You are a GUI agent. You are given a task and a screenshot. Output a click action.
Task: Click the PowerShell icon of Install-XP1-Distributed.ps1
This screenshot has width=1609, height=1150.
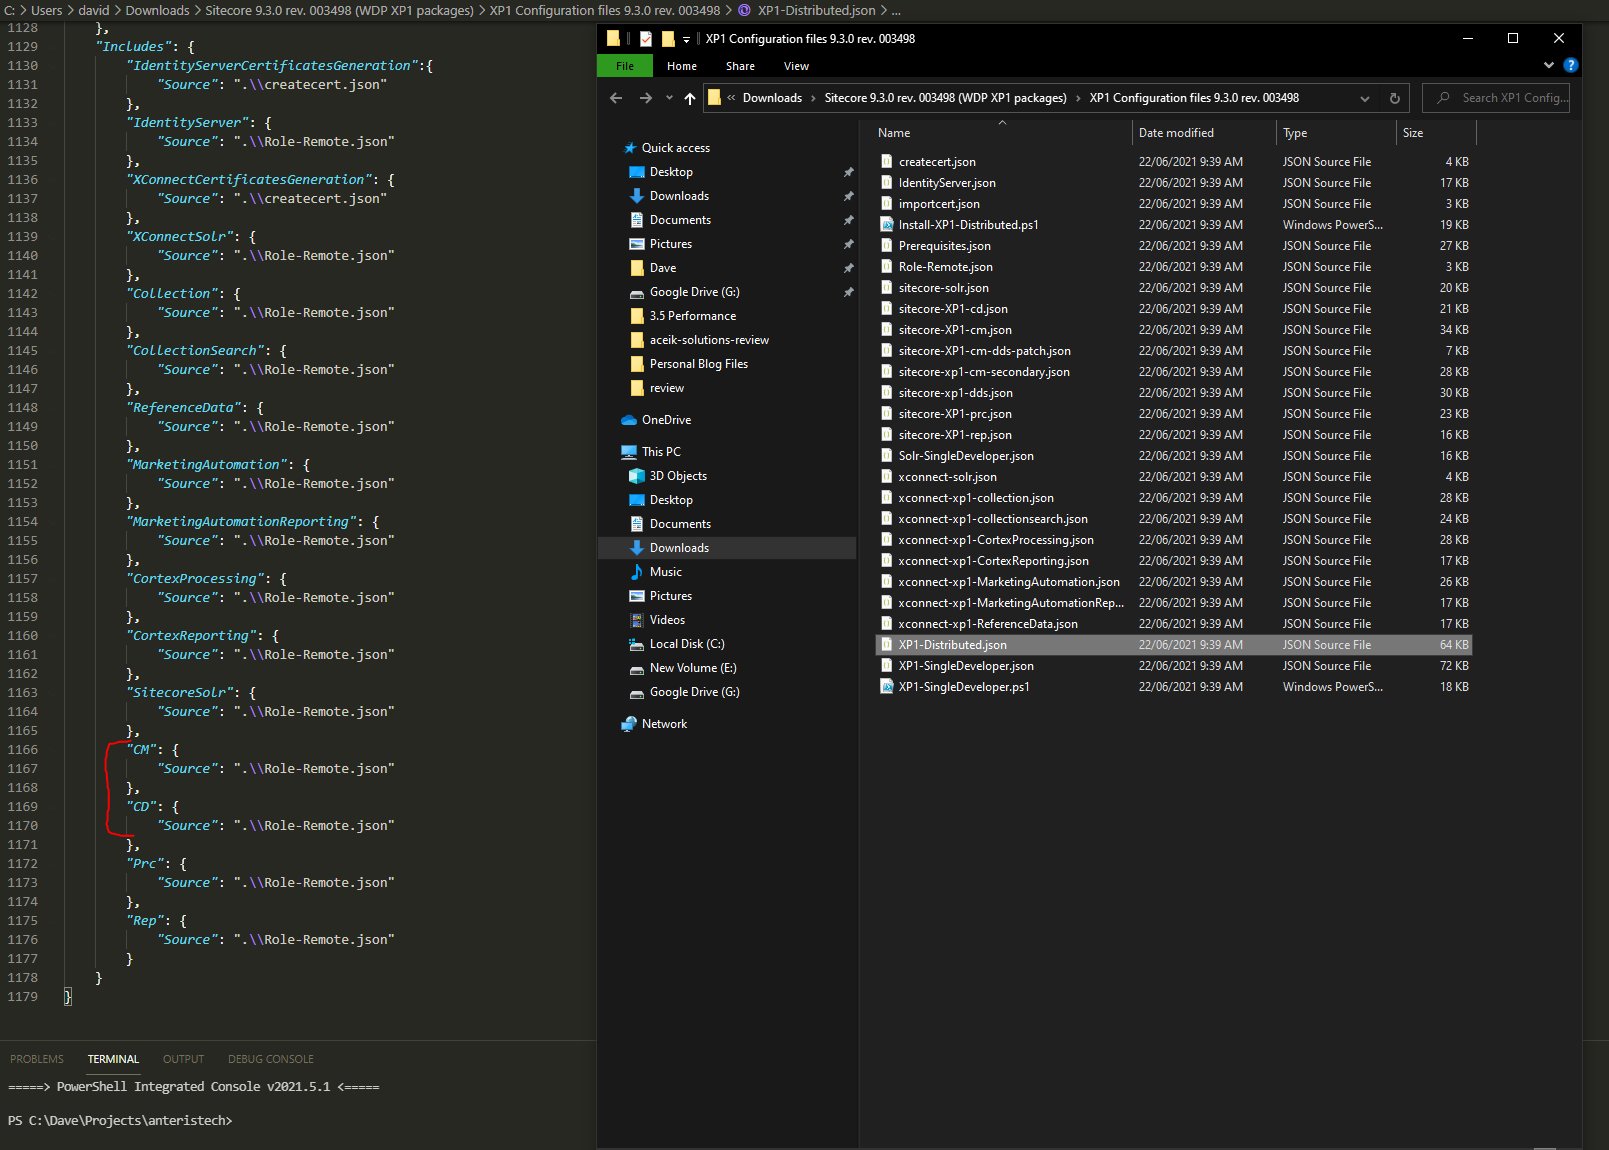pyautogui.click(x=887, y=225)
